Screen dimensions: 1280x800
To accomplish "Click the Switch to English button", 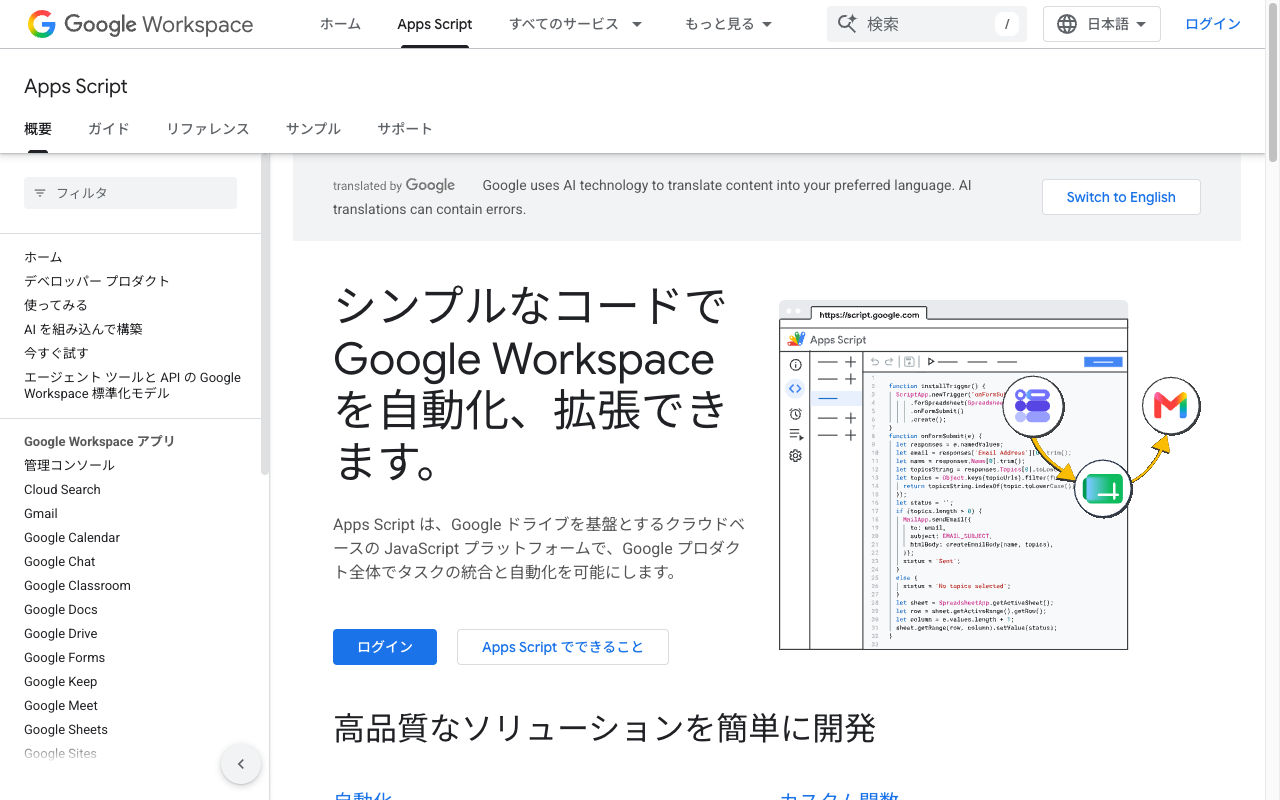I will point(1121,197).
